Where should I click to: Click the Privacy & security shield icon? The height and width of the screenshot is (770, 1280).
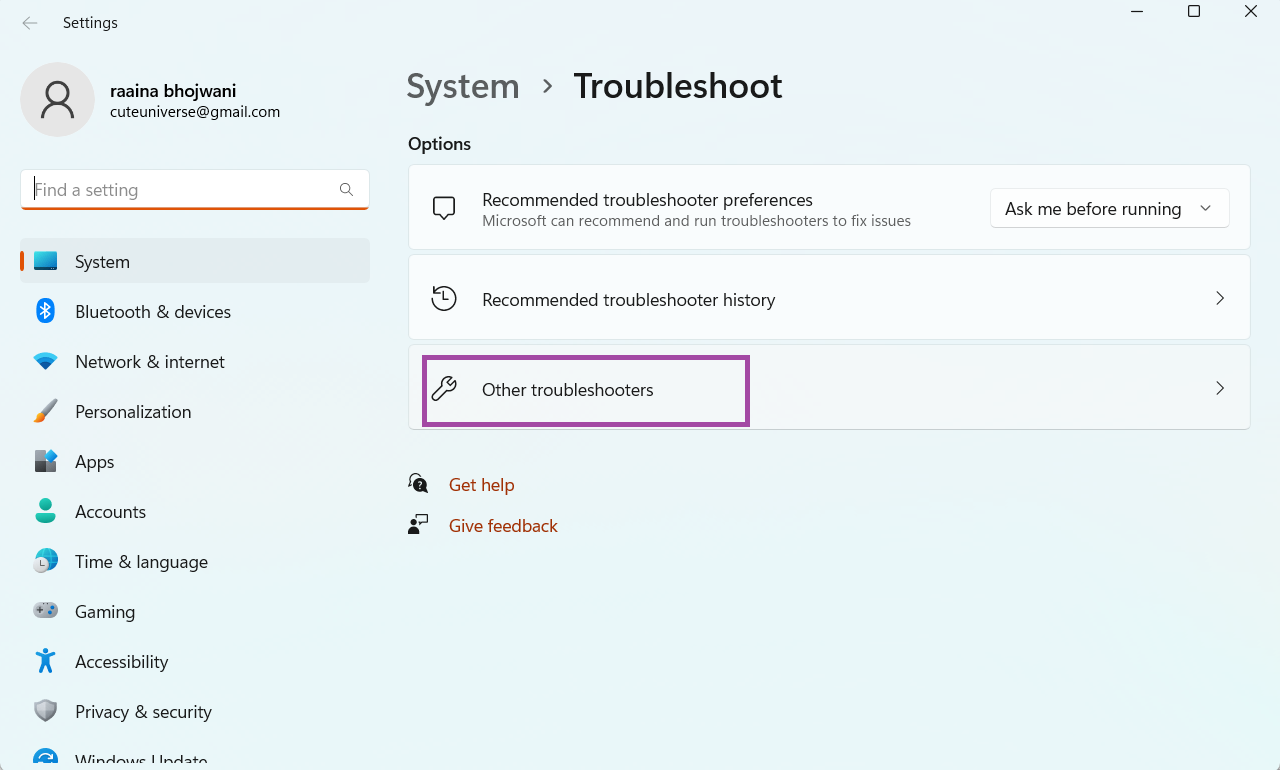tap(45, 711)
